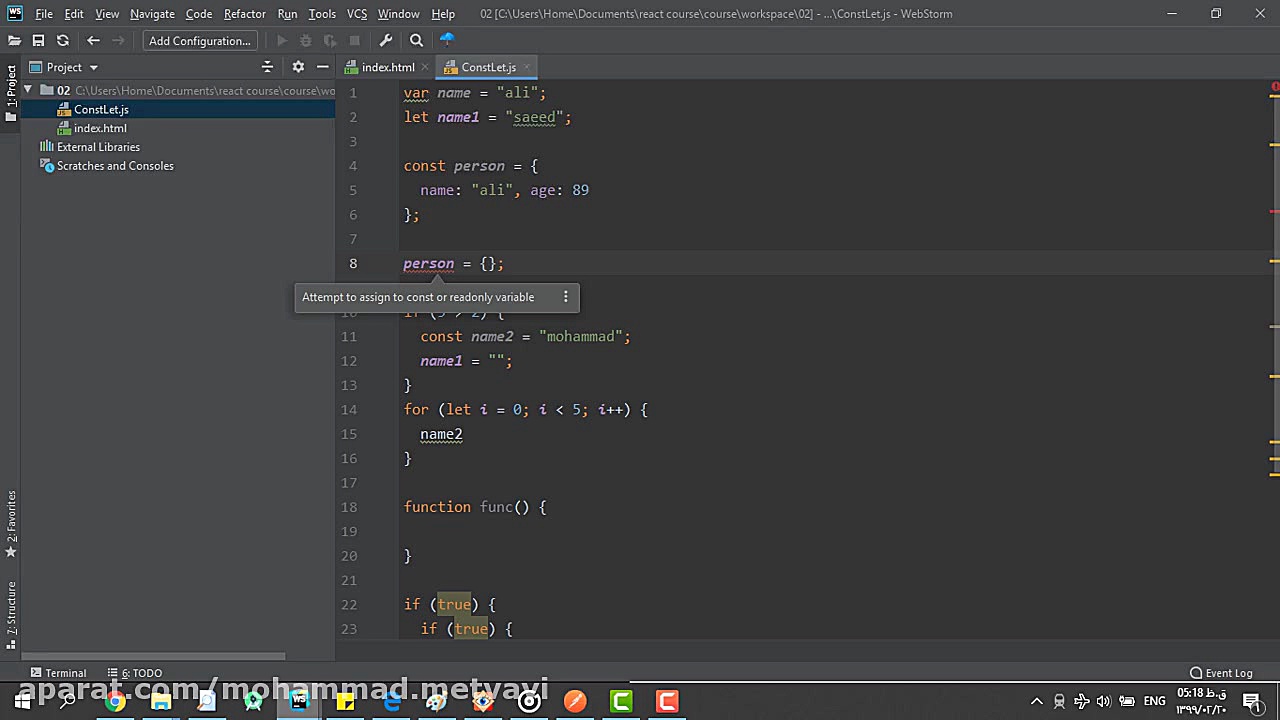This screenshot has height=720, width=1280.
Task: Open the Refactor menu
Action: click(245, 14)
